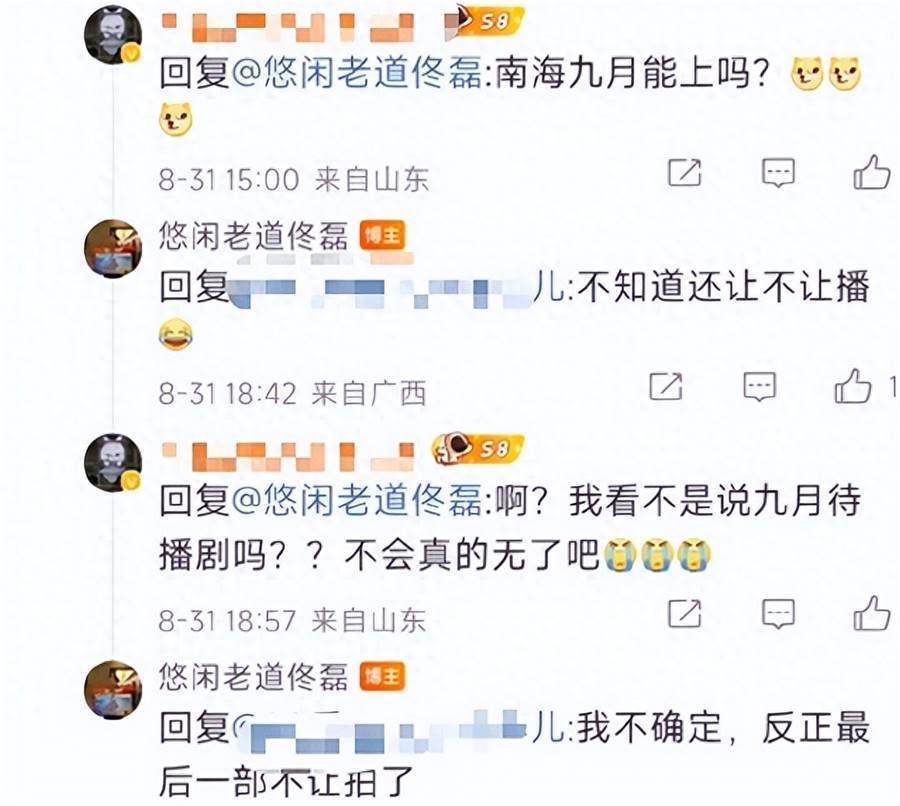Click the 博主 badge in the last reply
The image size is (900, 806).
383,676
